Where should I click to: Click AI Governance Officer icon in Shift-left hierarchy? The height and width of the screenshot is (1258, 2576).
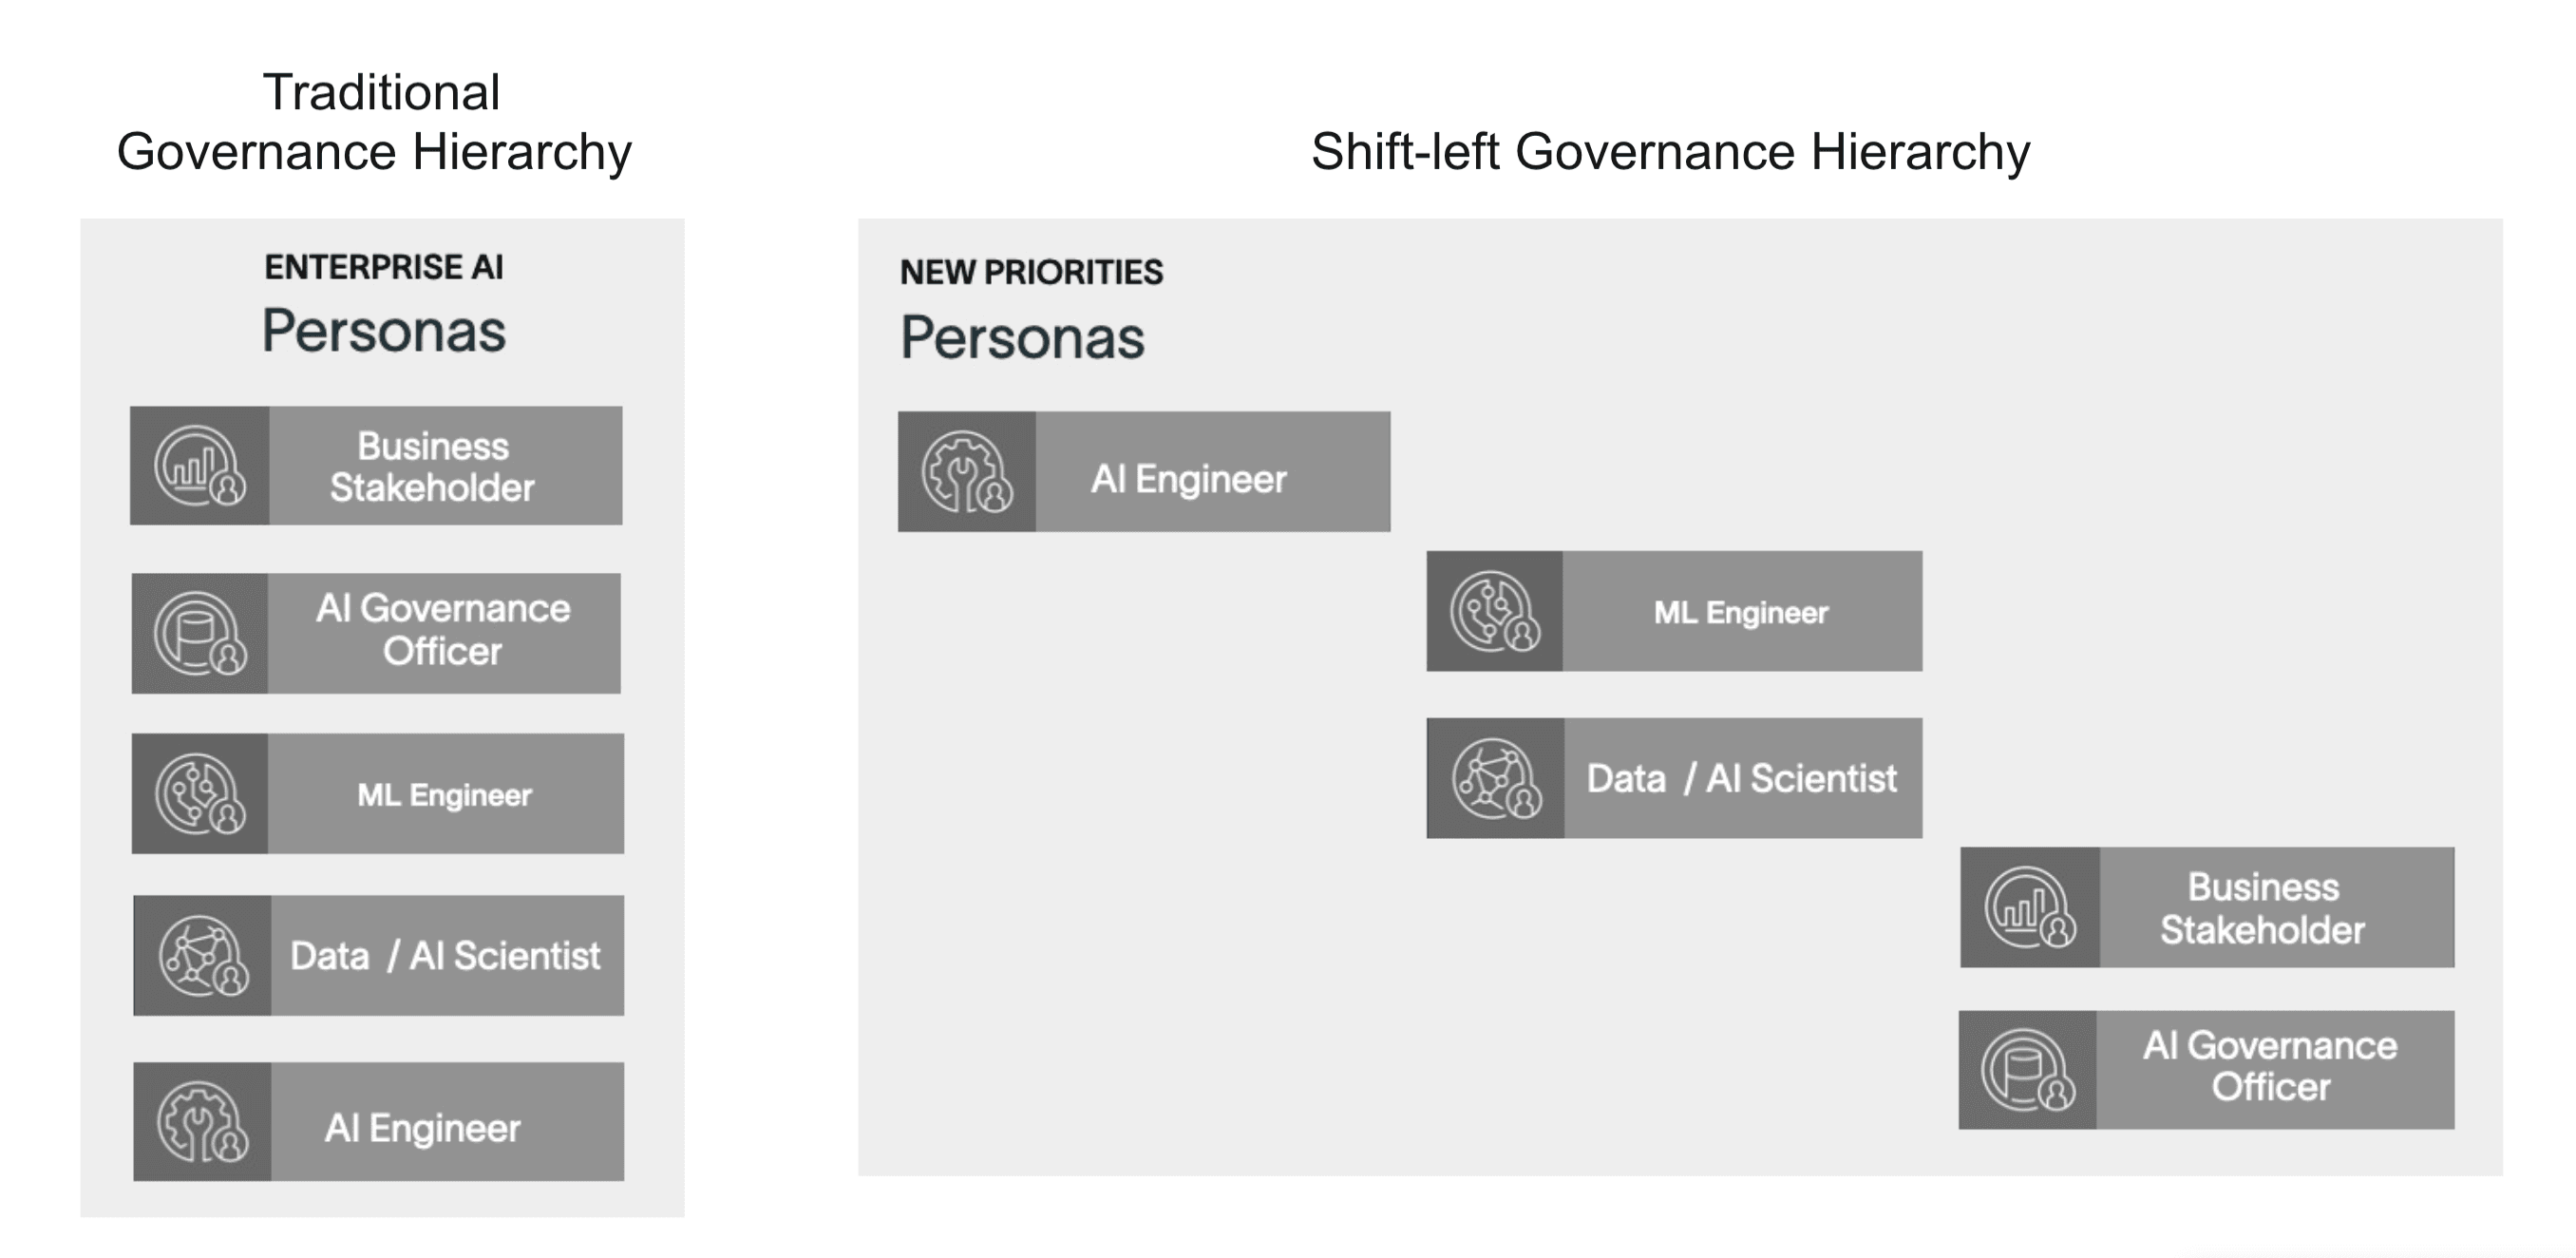click(x=2027, y=1070)
